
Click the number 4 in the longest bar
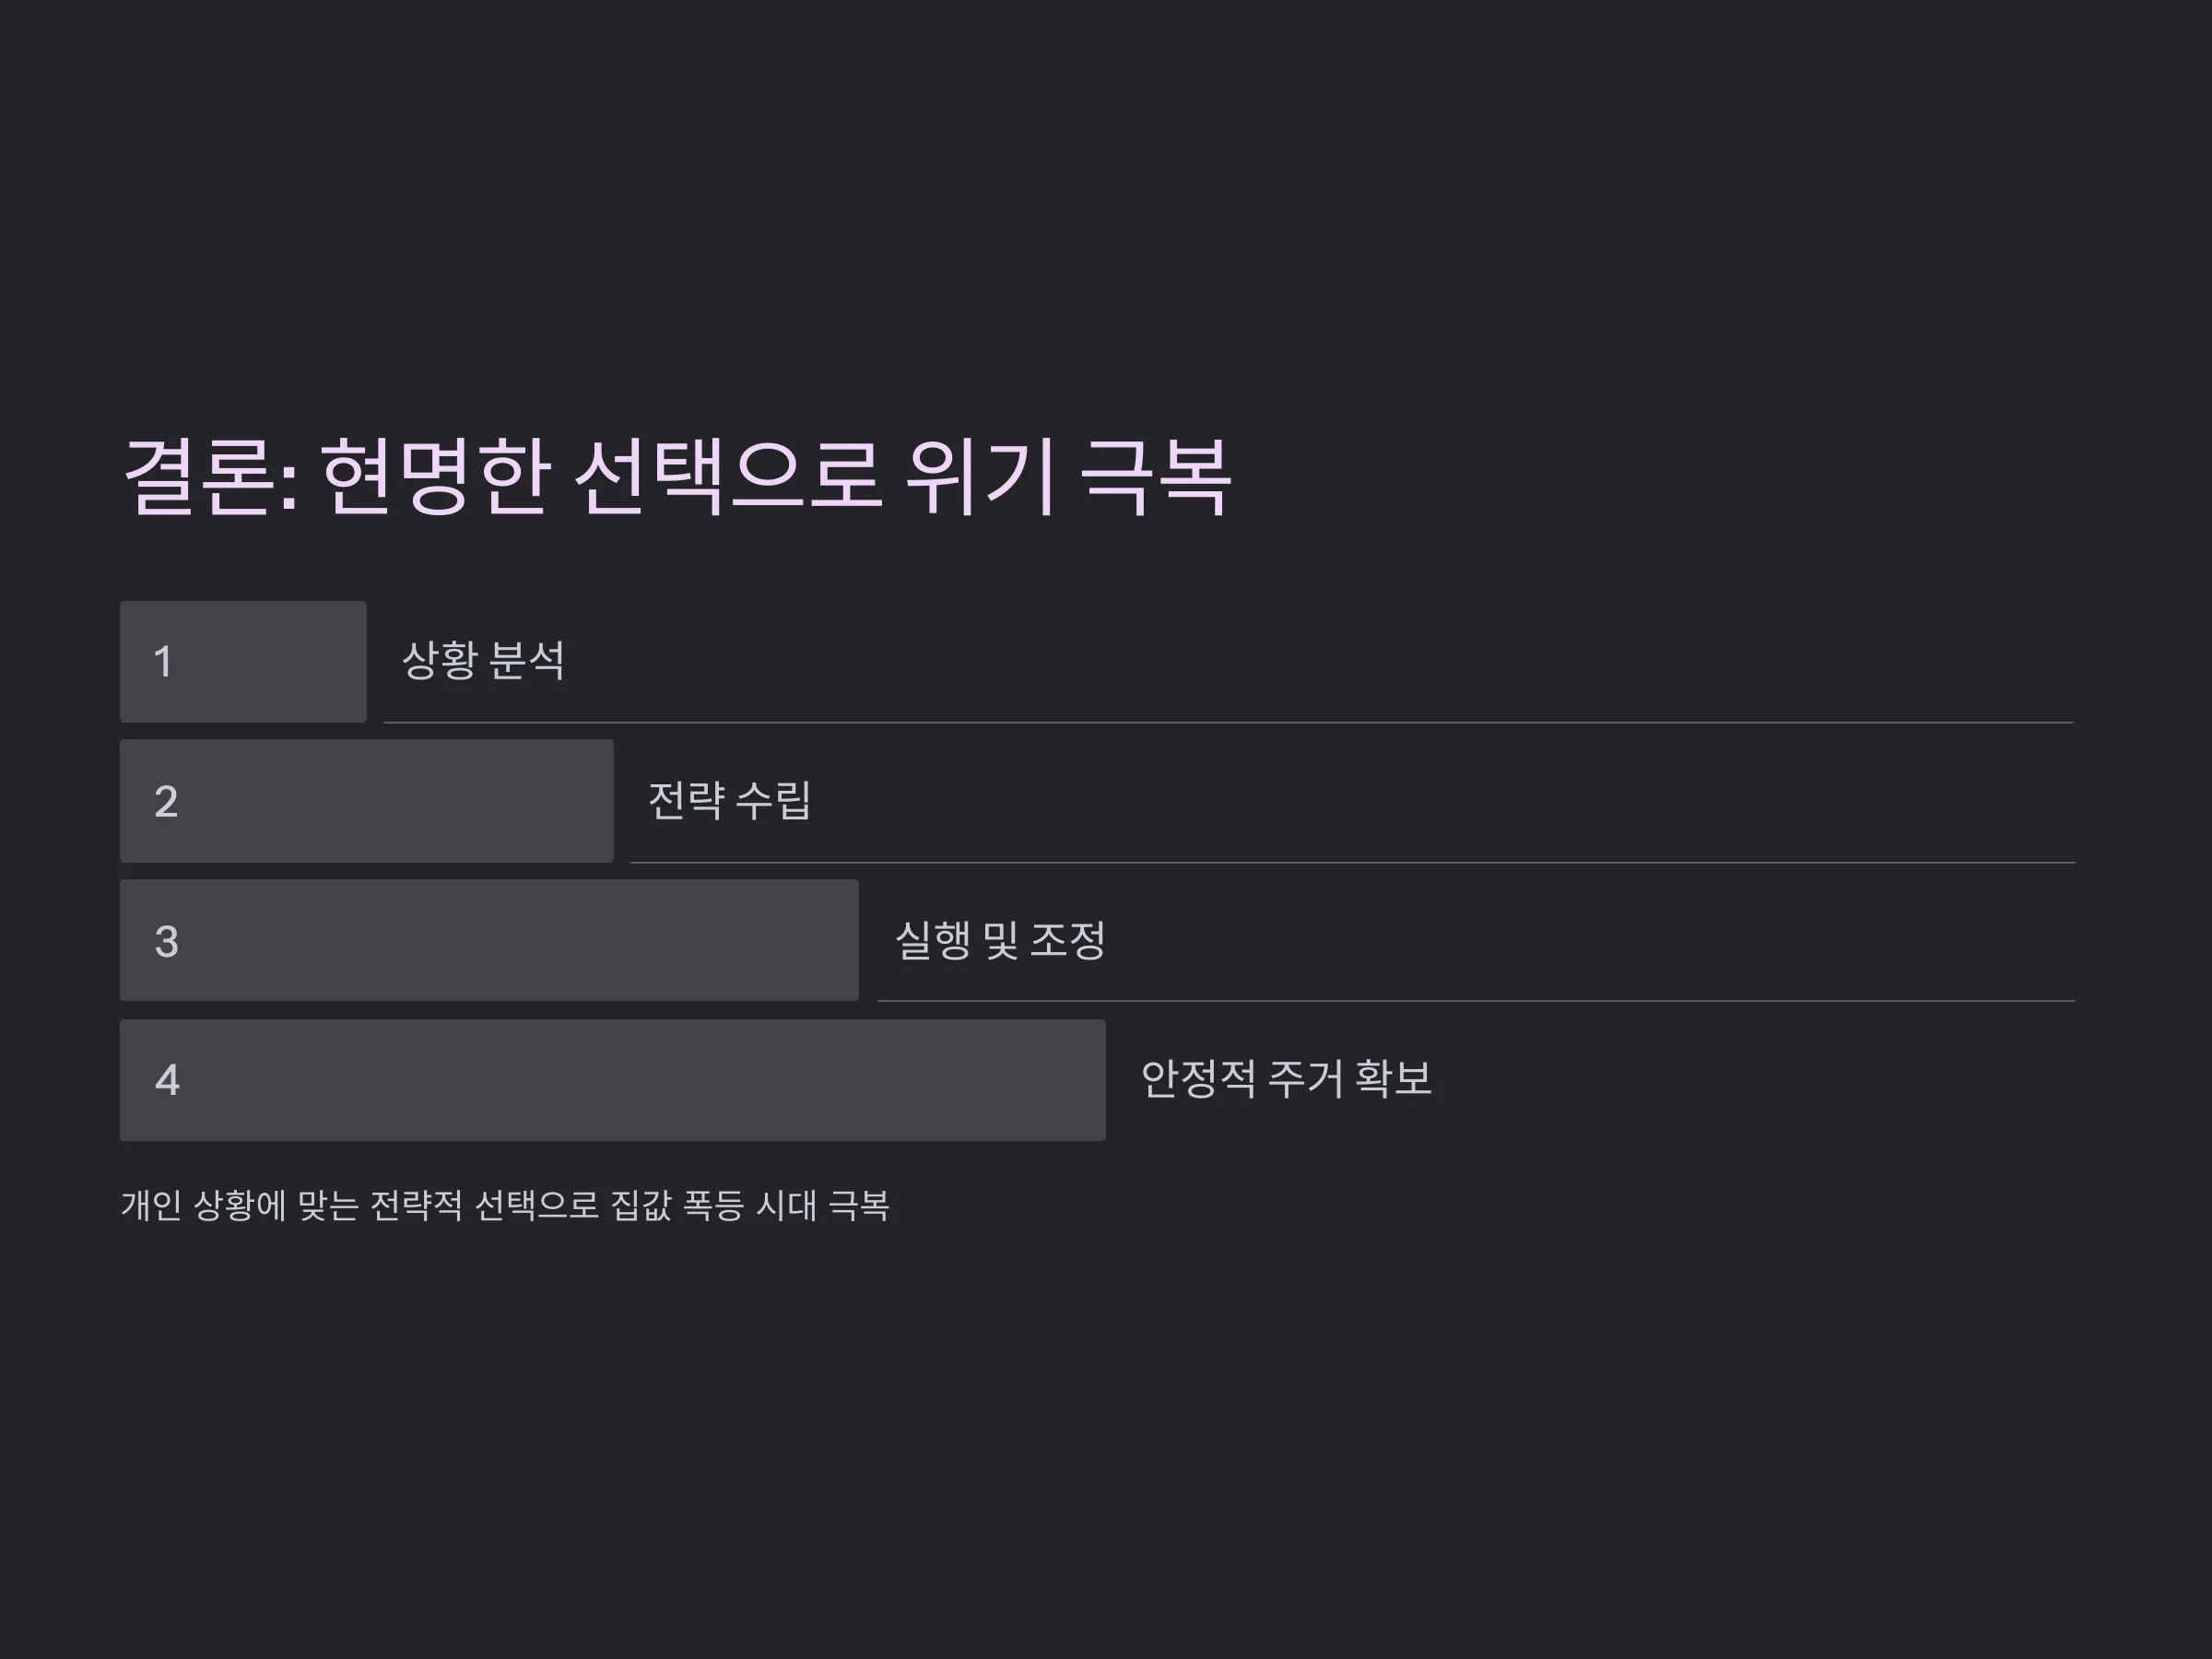tap(167, 1080)
